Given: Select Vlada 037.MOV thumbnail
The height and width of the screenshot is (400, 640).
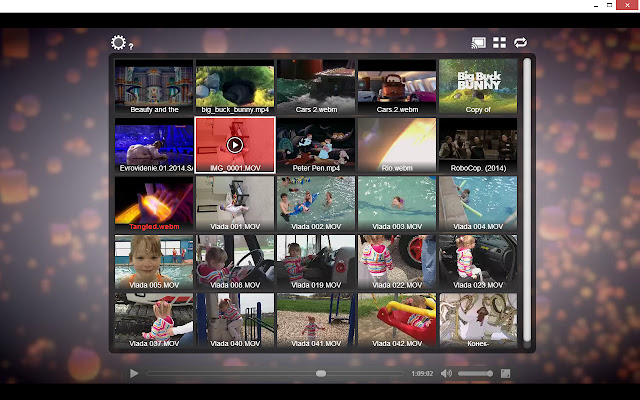Looking at the screenshot, I should click(154, 320).
